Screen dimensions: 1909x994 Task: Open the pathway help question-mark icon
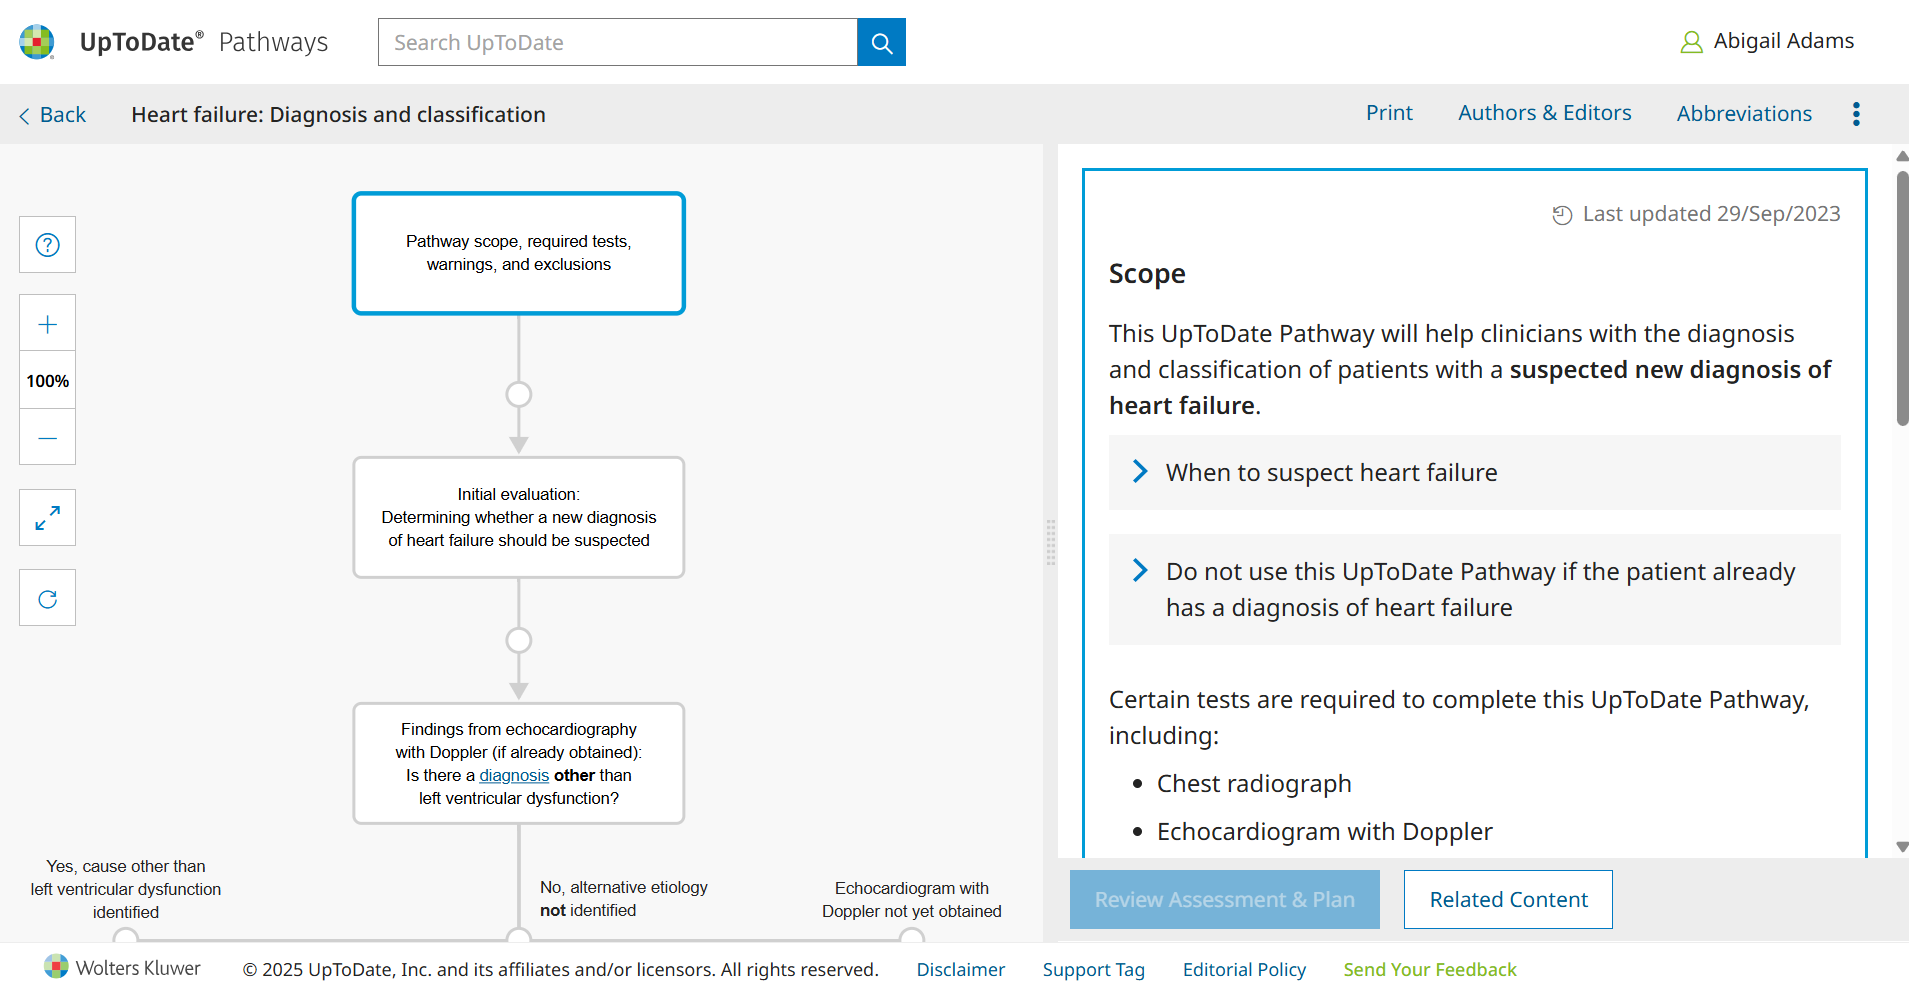[47, 245]
